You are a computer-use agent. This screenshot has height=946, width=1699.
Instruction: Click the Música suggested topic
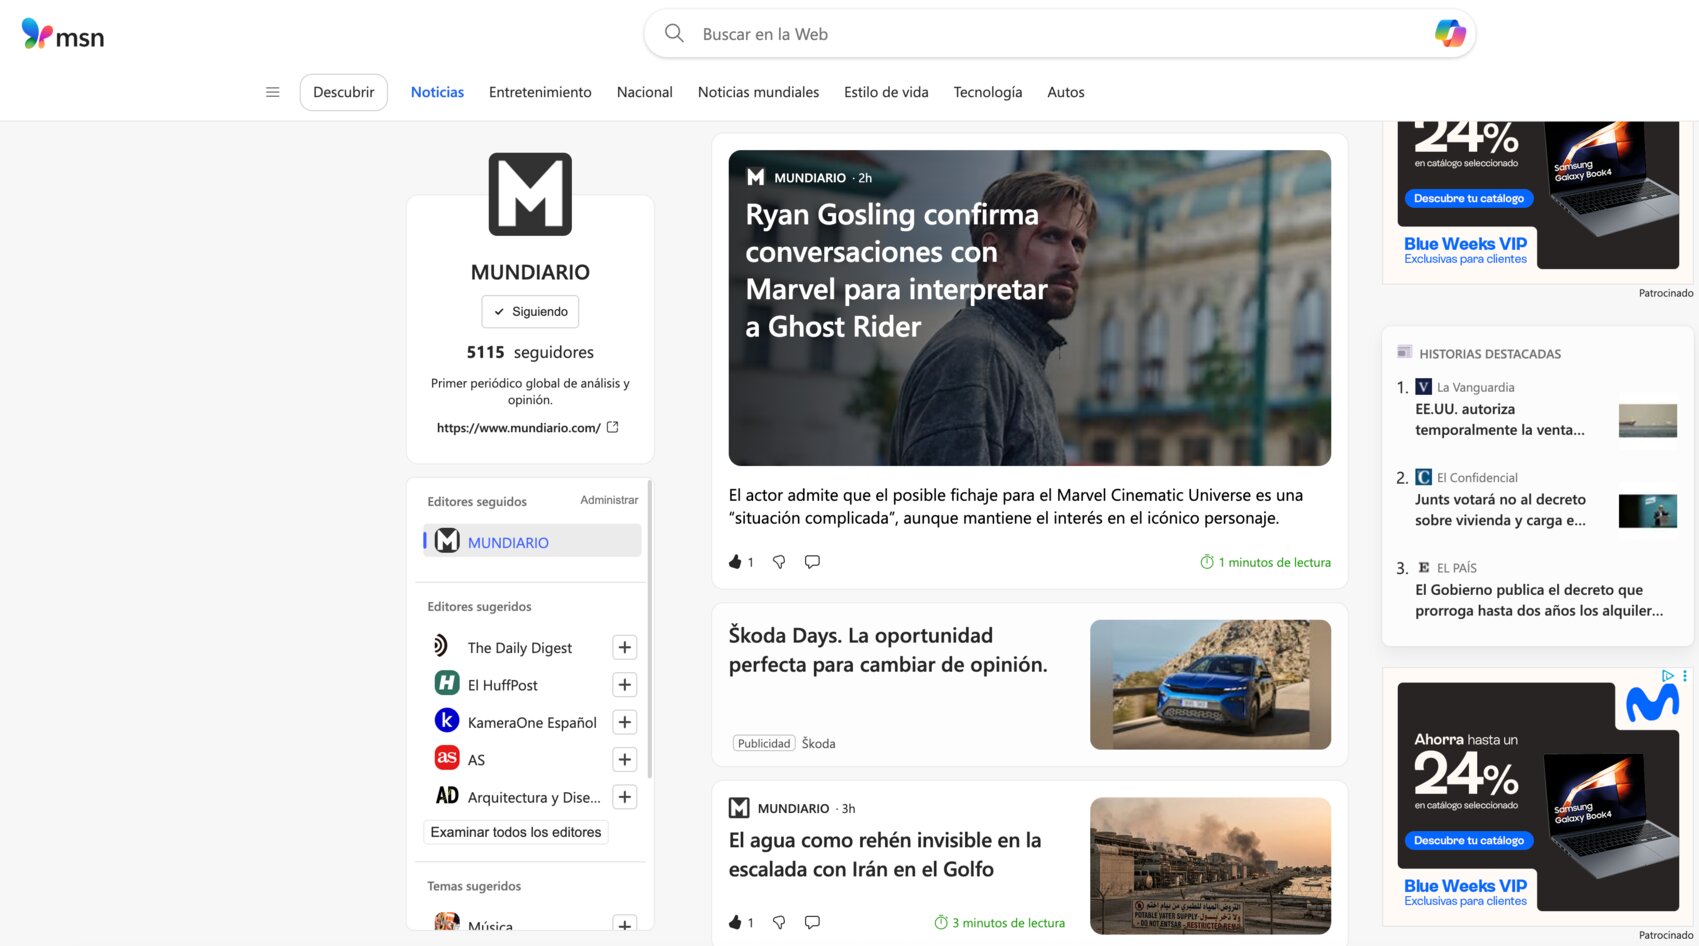490,927
